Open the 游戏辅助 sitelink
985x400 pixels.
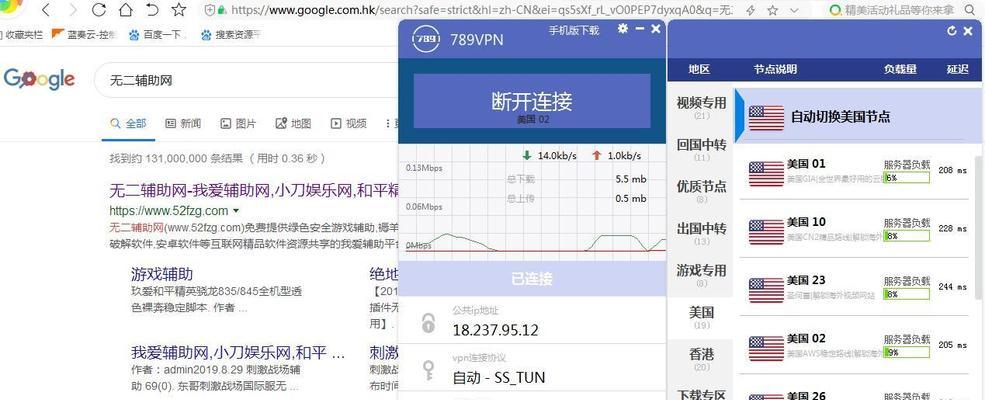click(162, 274)
